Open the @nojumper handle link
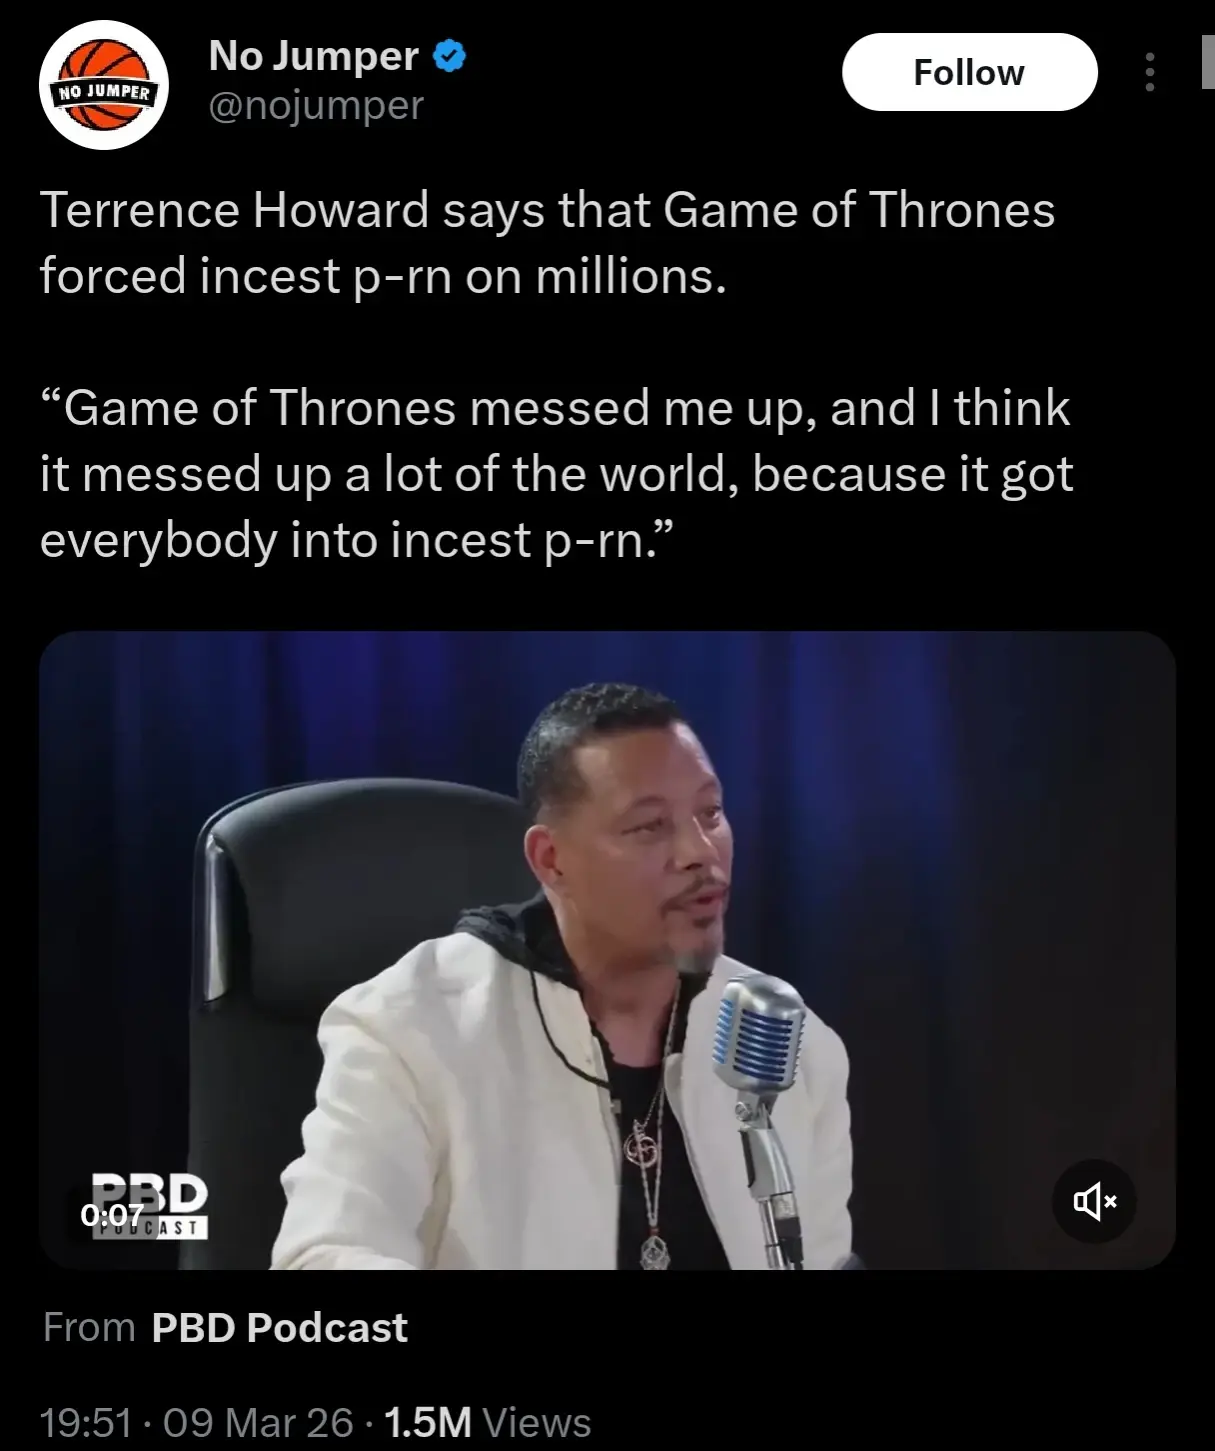 click(x=316, y=105)
